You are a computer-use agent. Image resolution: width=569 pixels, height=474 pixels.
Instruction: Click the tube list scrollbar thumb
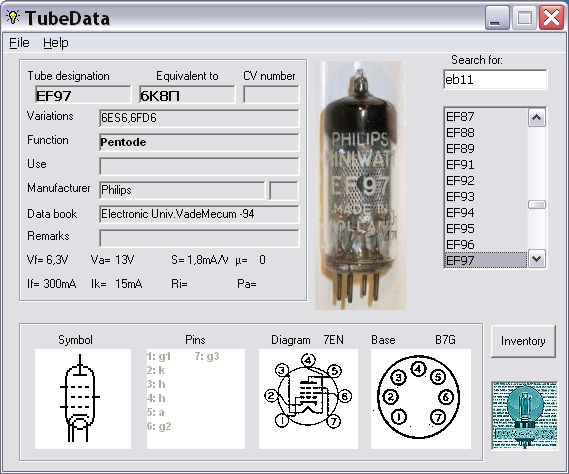(x=537, y=205)
